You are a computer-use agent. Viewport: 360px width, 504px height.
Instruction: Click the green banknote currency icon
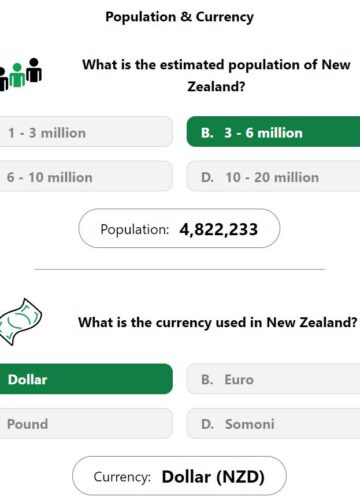pos(20,322)
